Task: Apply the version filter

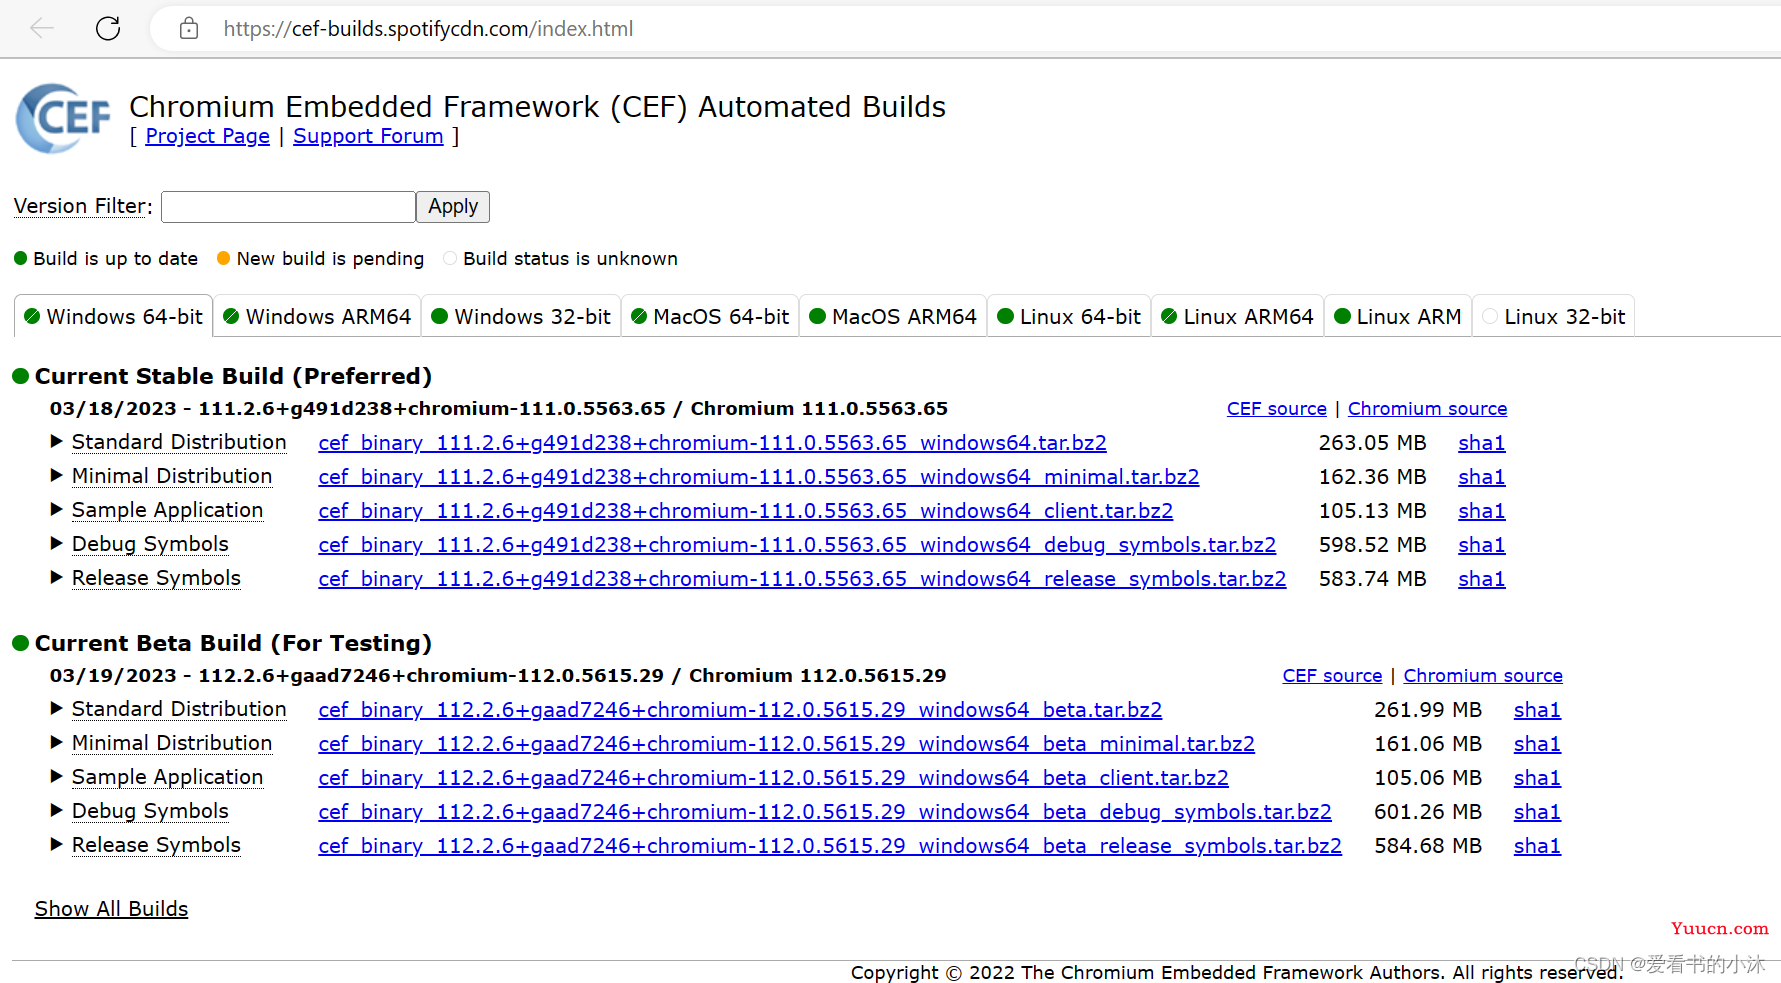Action: pos(453,207)
